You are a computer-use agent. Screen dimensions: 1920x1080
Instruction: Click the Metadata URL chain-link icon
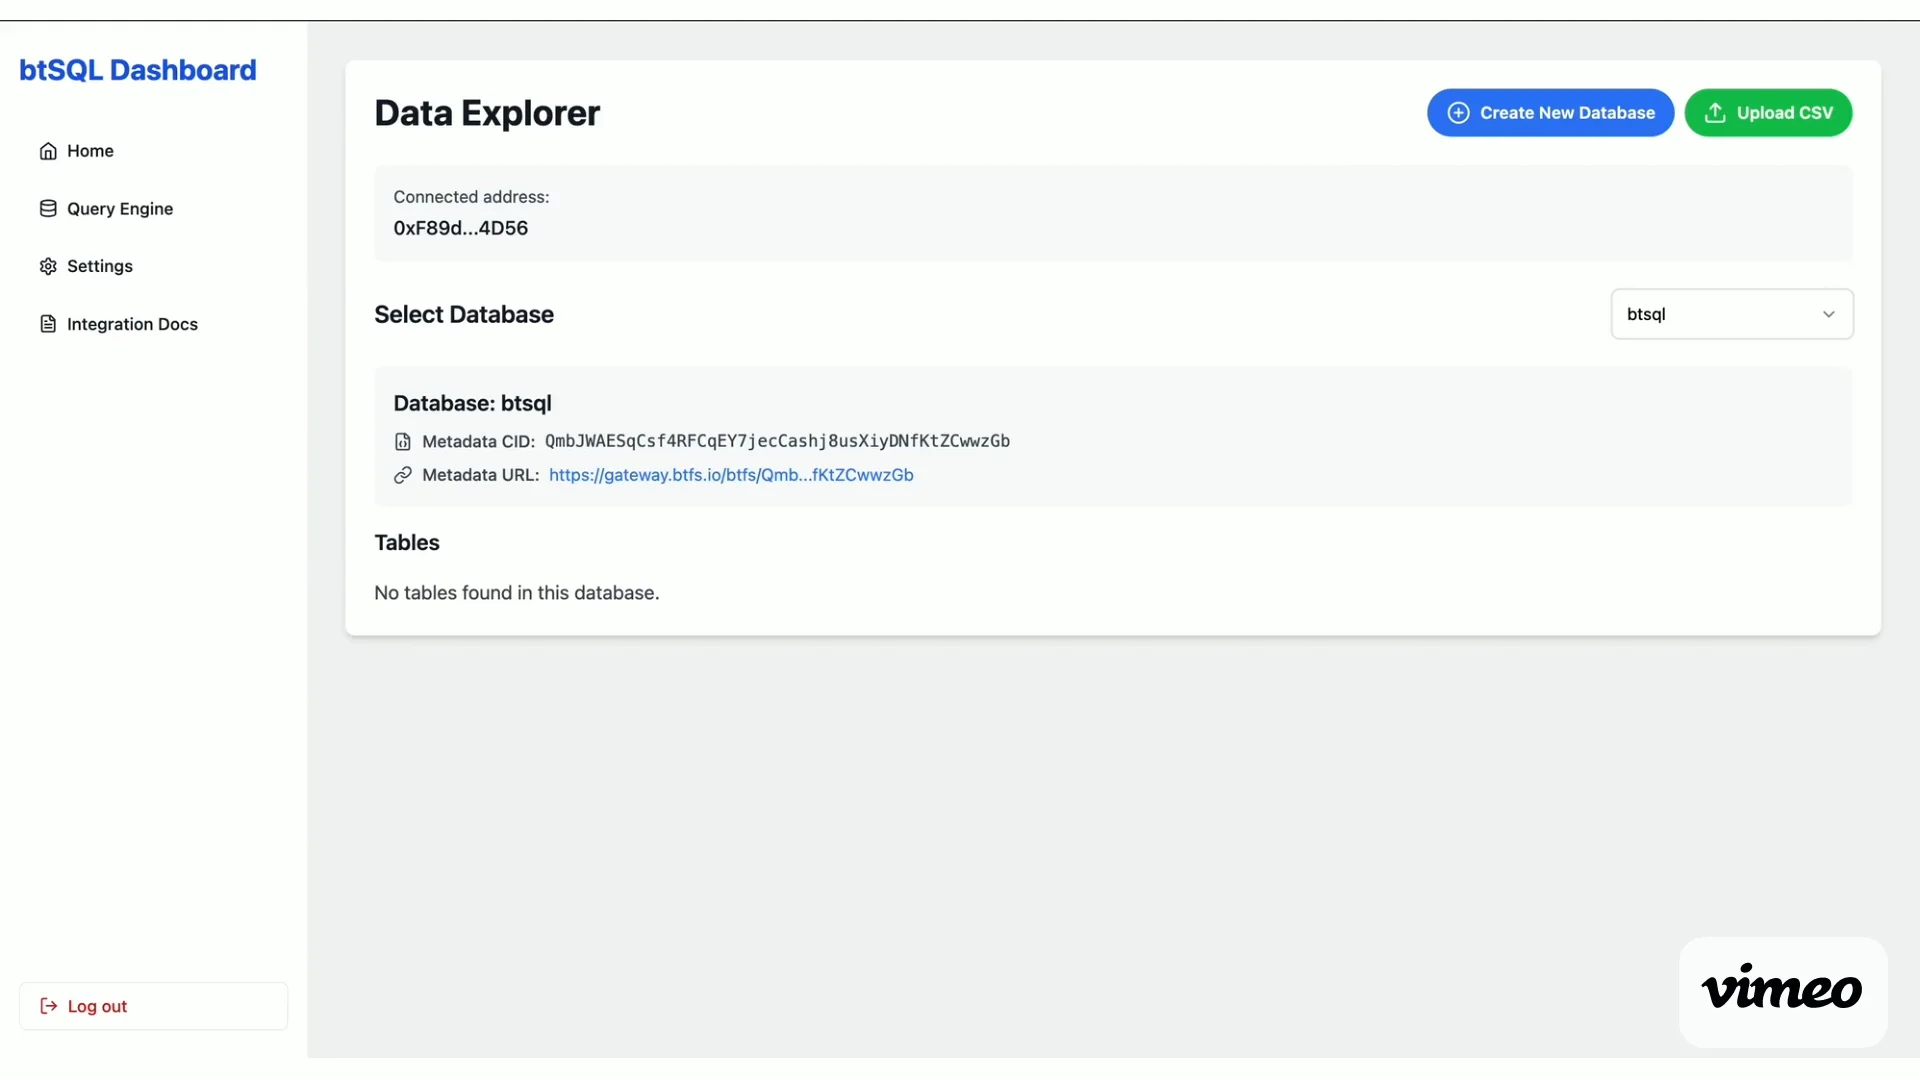pos(403,475)
